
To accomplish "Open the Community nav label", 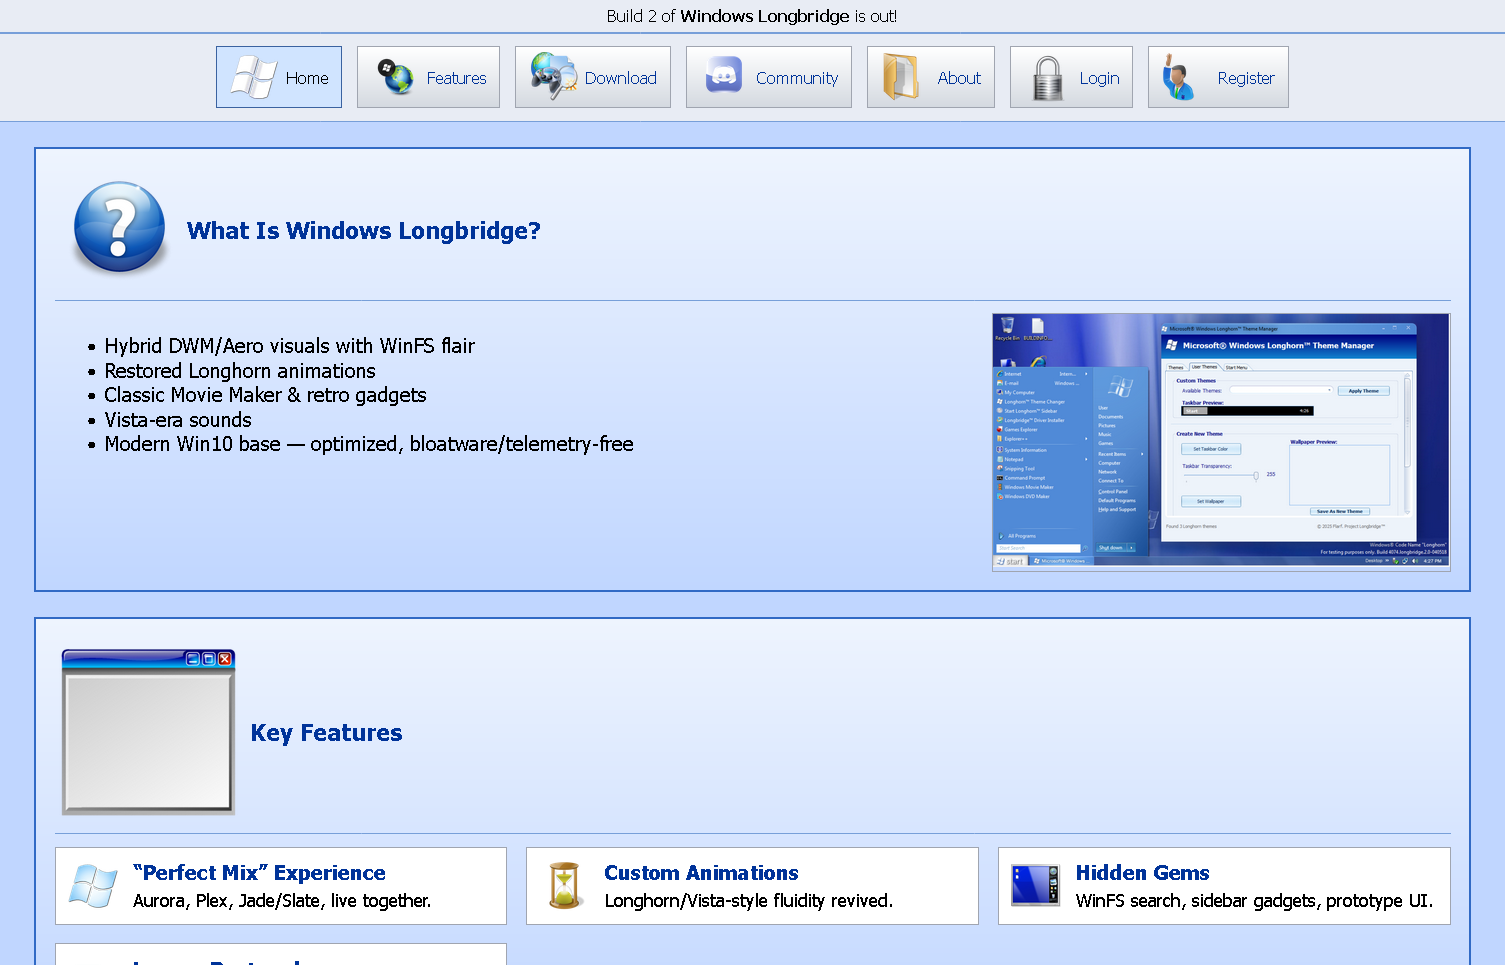I will point(796,78).
